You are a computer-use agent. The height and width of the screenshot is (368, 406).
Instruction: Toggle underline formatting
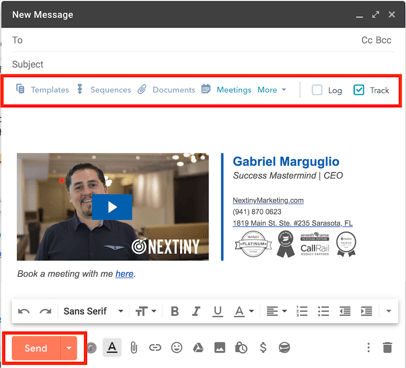point(218,311)
